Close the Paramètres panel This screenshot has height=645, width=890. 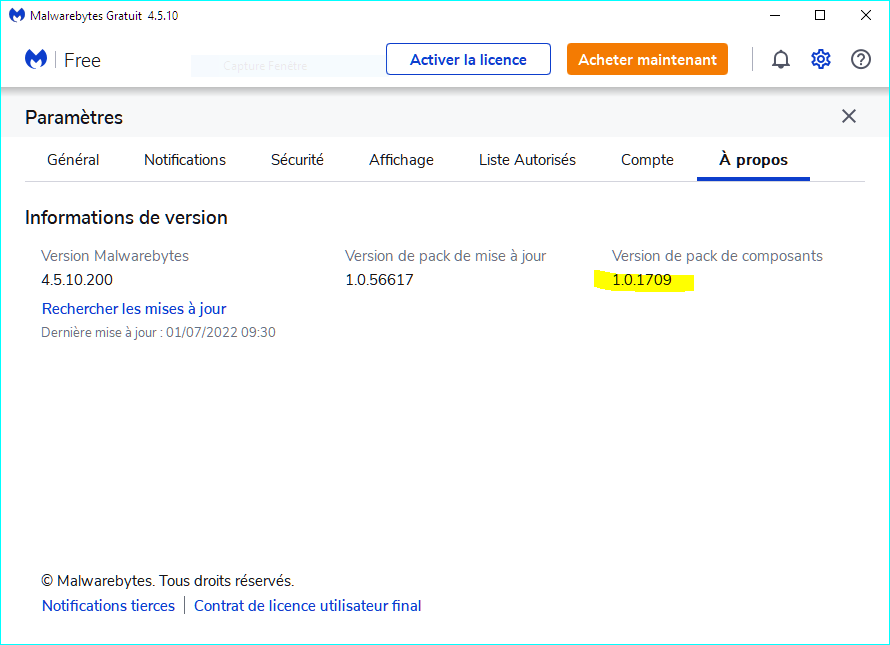tap(849, 116)
